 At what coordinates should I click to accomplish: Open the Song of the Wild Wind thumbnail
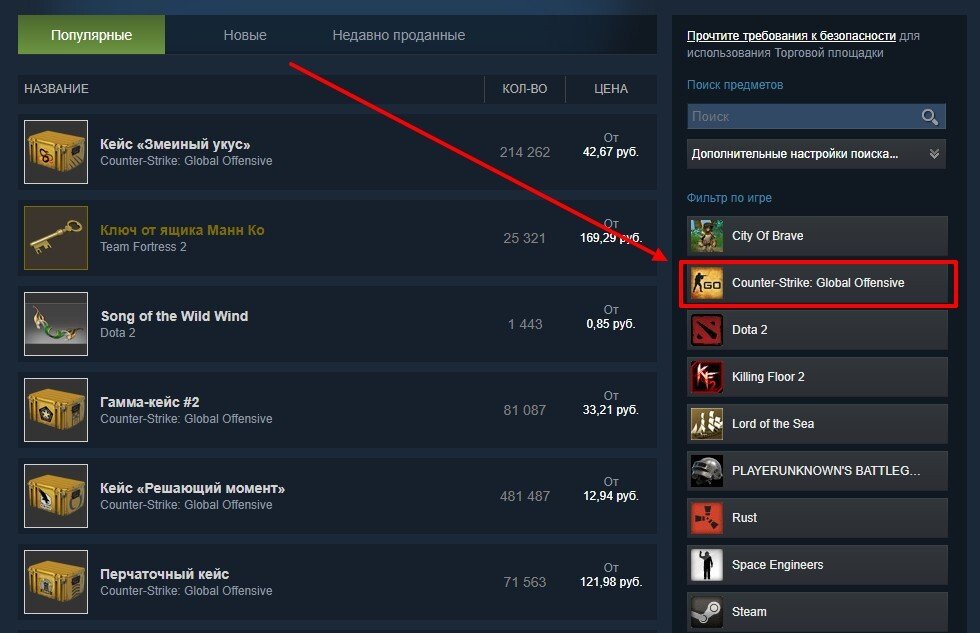(x=56, y=324)
